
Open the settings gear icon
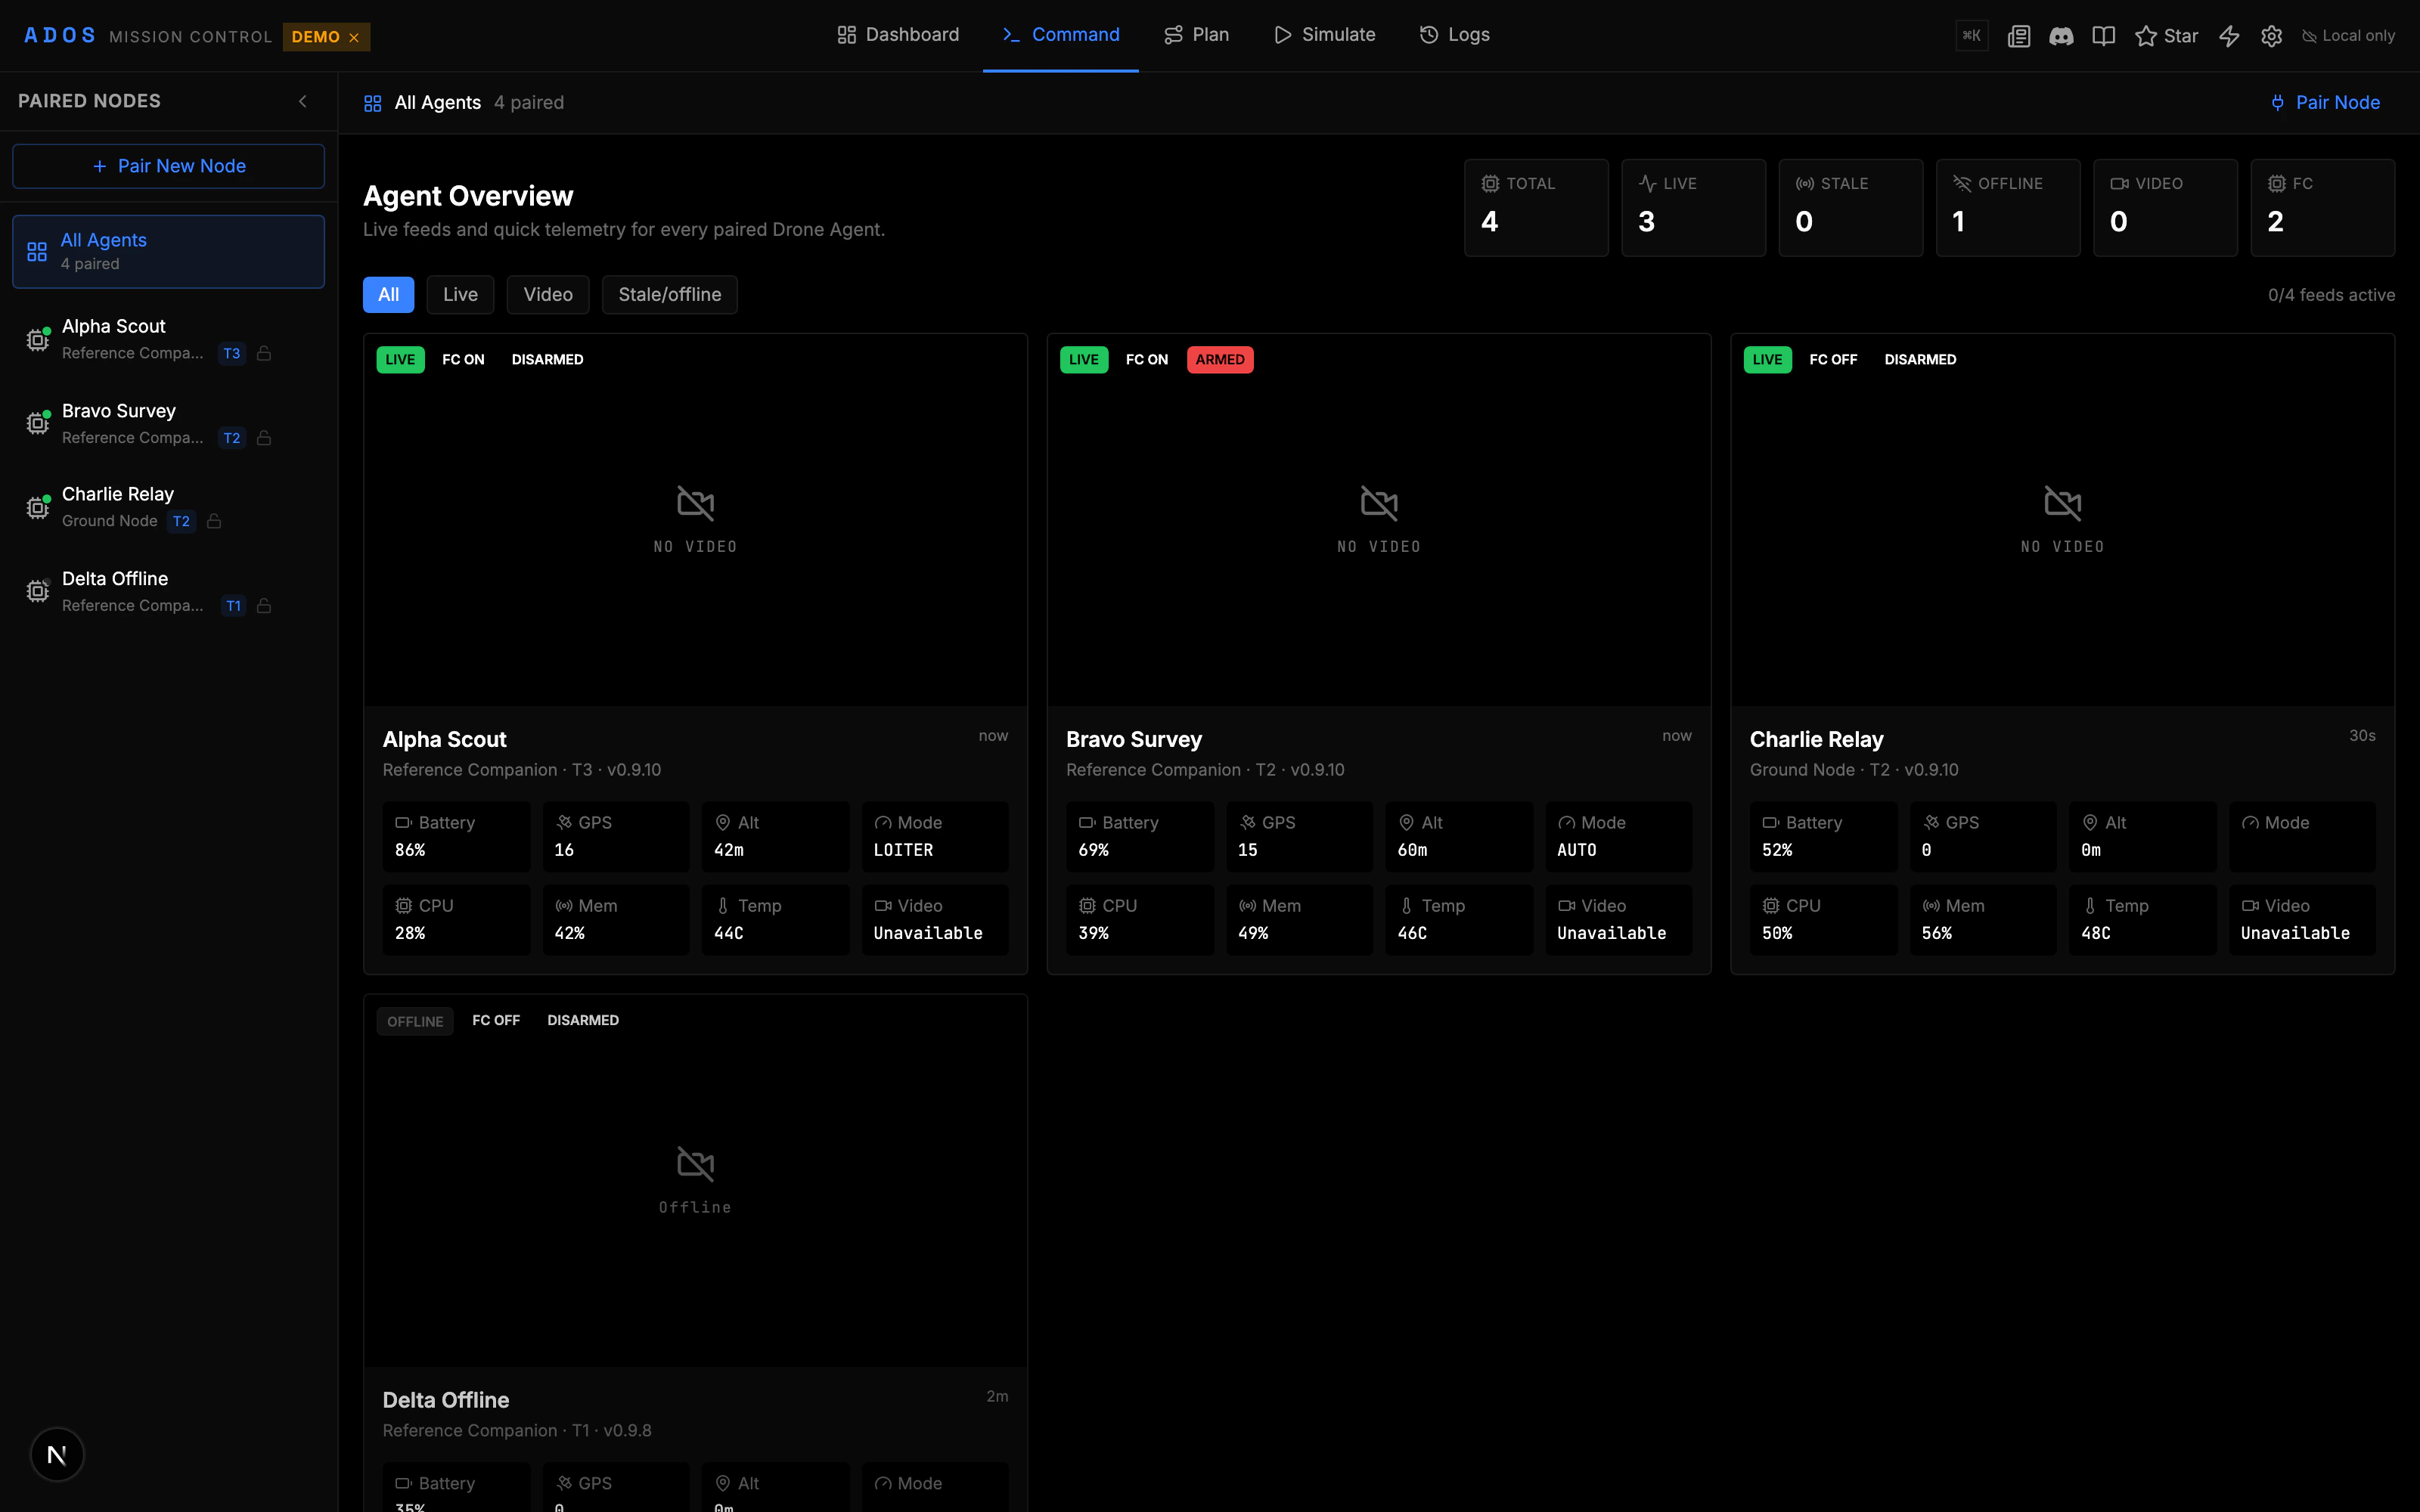pos(2271,36)
